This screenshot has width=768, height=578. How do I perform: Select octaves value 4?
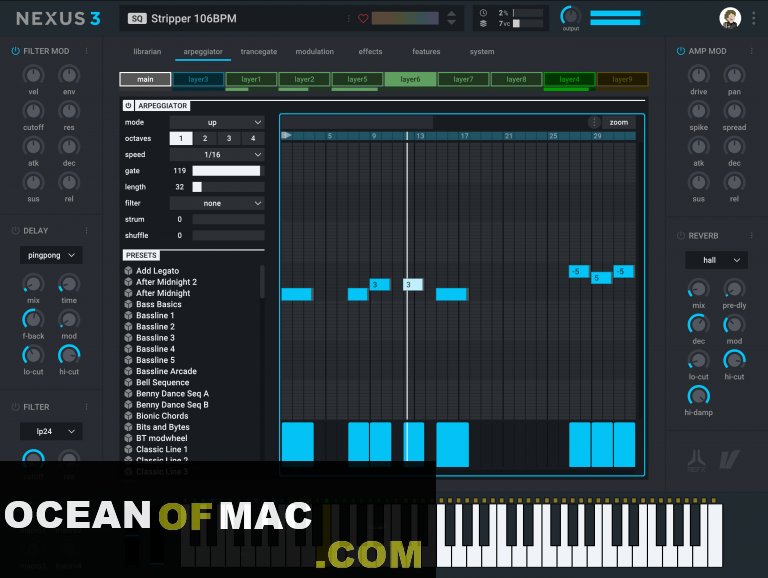(x=253, y=138)
